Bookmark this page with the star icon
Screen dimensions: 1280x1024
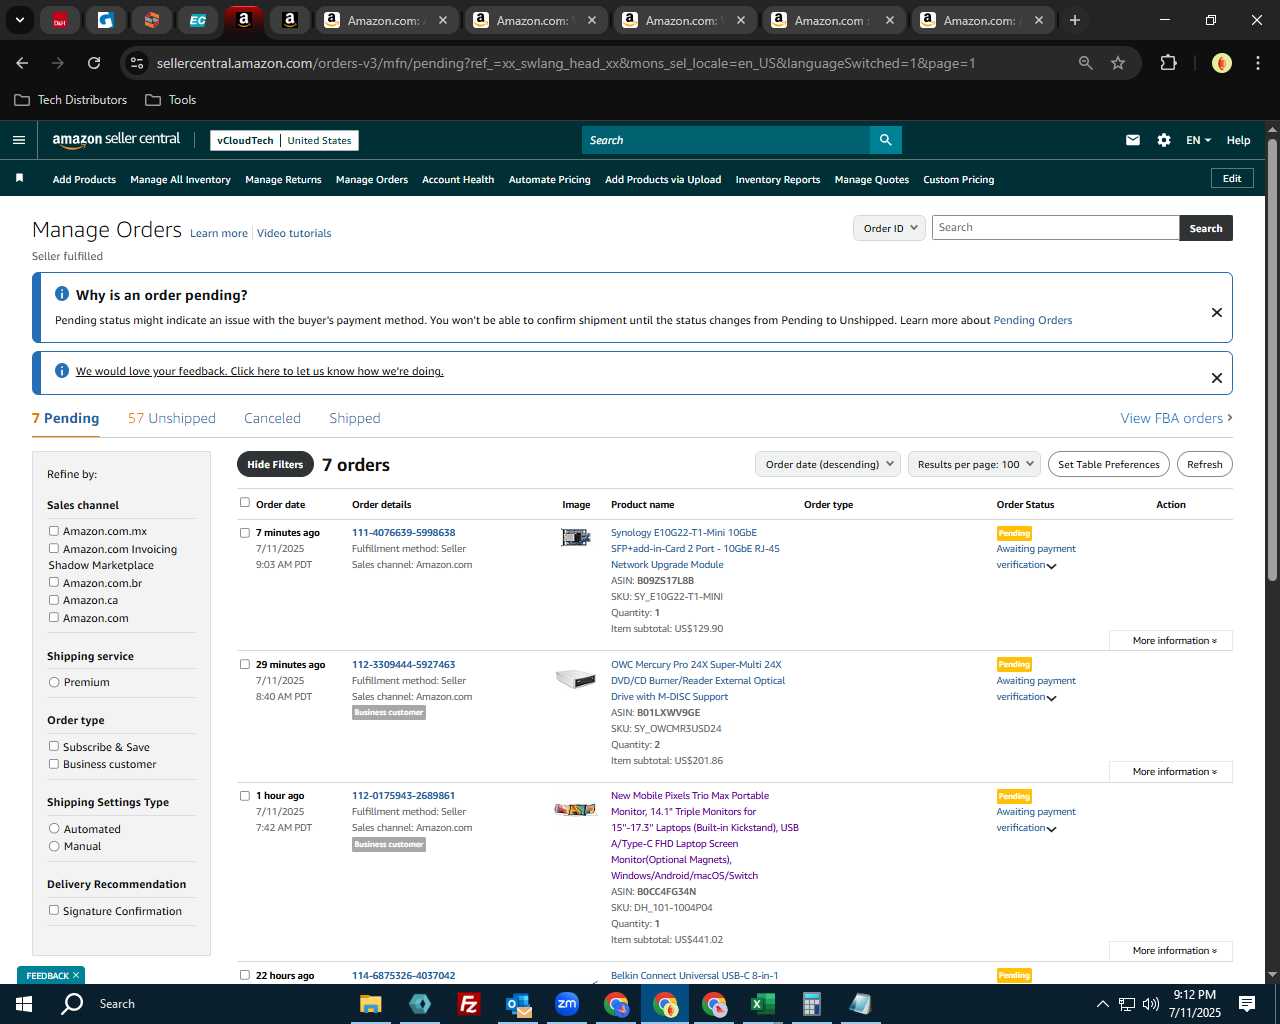[x=1118, y=63]
